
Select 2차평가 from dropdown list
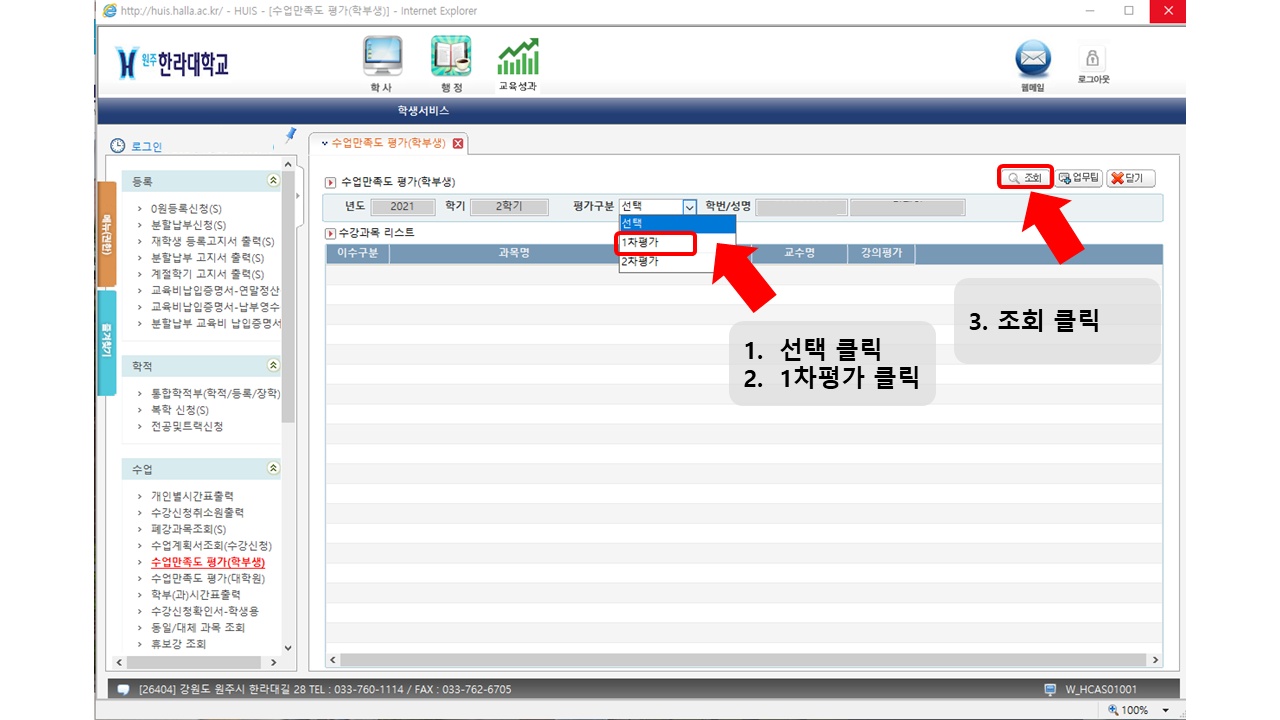click(x=640, y=262)
